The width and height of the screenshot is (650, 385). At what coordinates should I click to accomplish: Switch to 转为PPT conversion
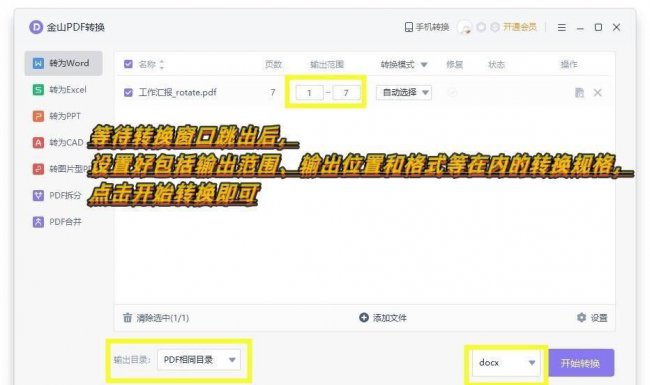(57, 116)
